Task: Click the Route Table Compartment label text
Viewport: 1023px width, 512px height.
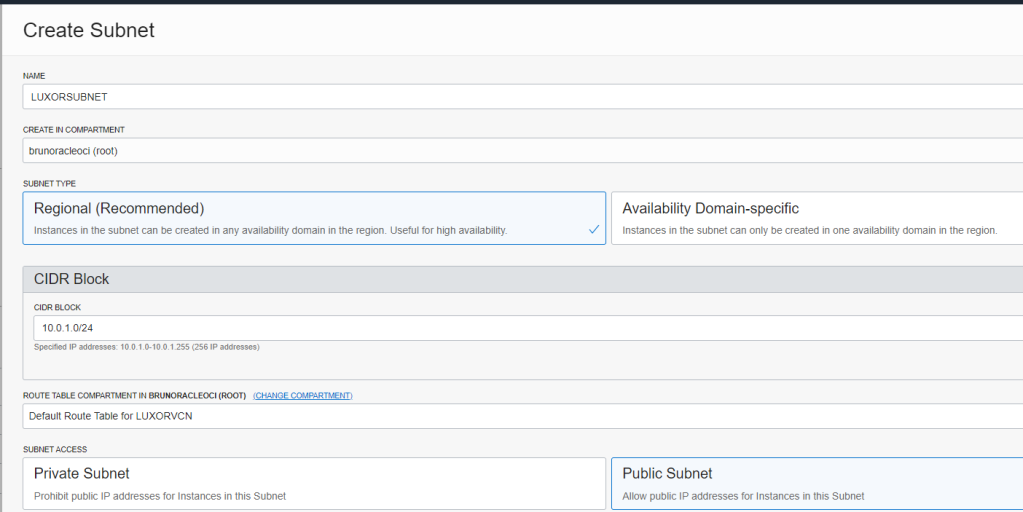Action: click(x=134, y=396)
